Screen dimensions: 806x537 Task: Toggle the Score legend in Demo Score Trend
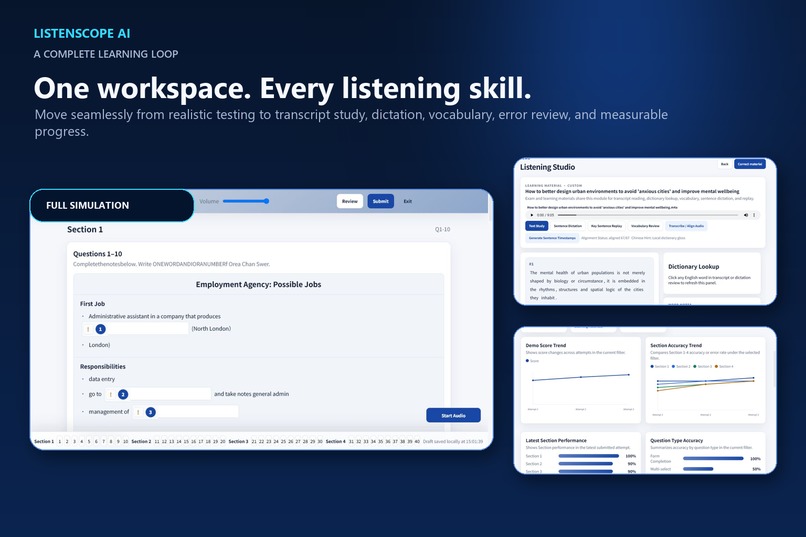(533, 361)
